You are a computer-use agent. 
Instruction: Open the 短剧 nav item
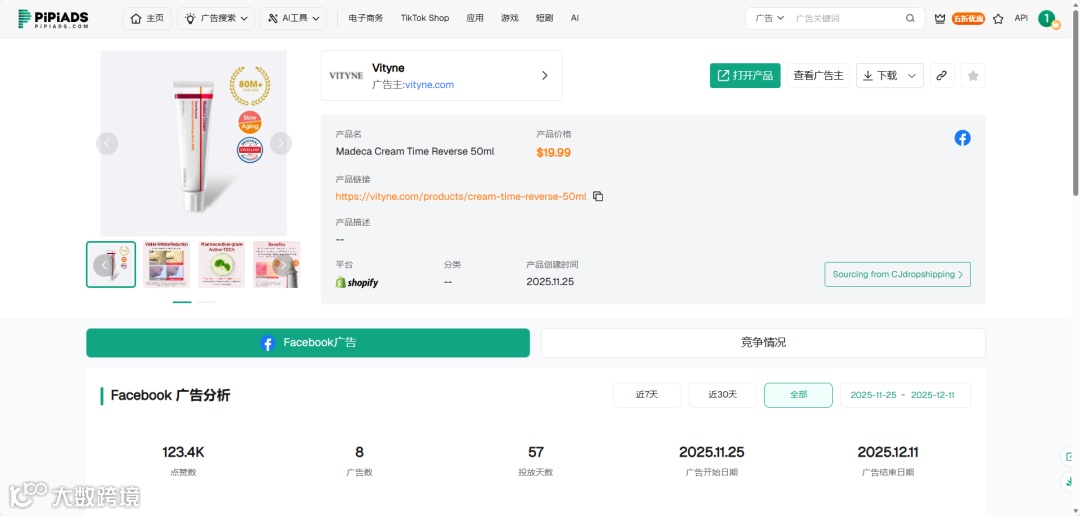(544, 19)
